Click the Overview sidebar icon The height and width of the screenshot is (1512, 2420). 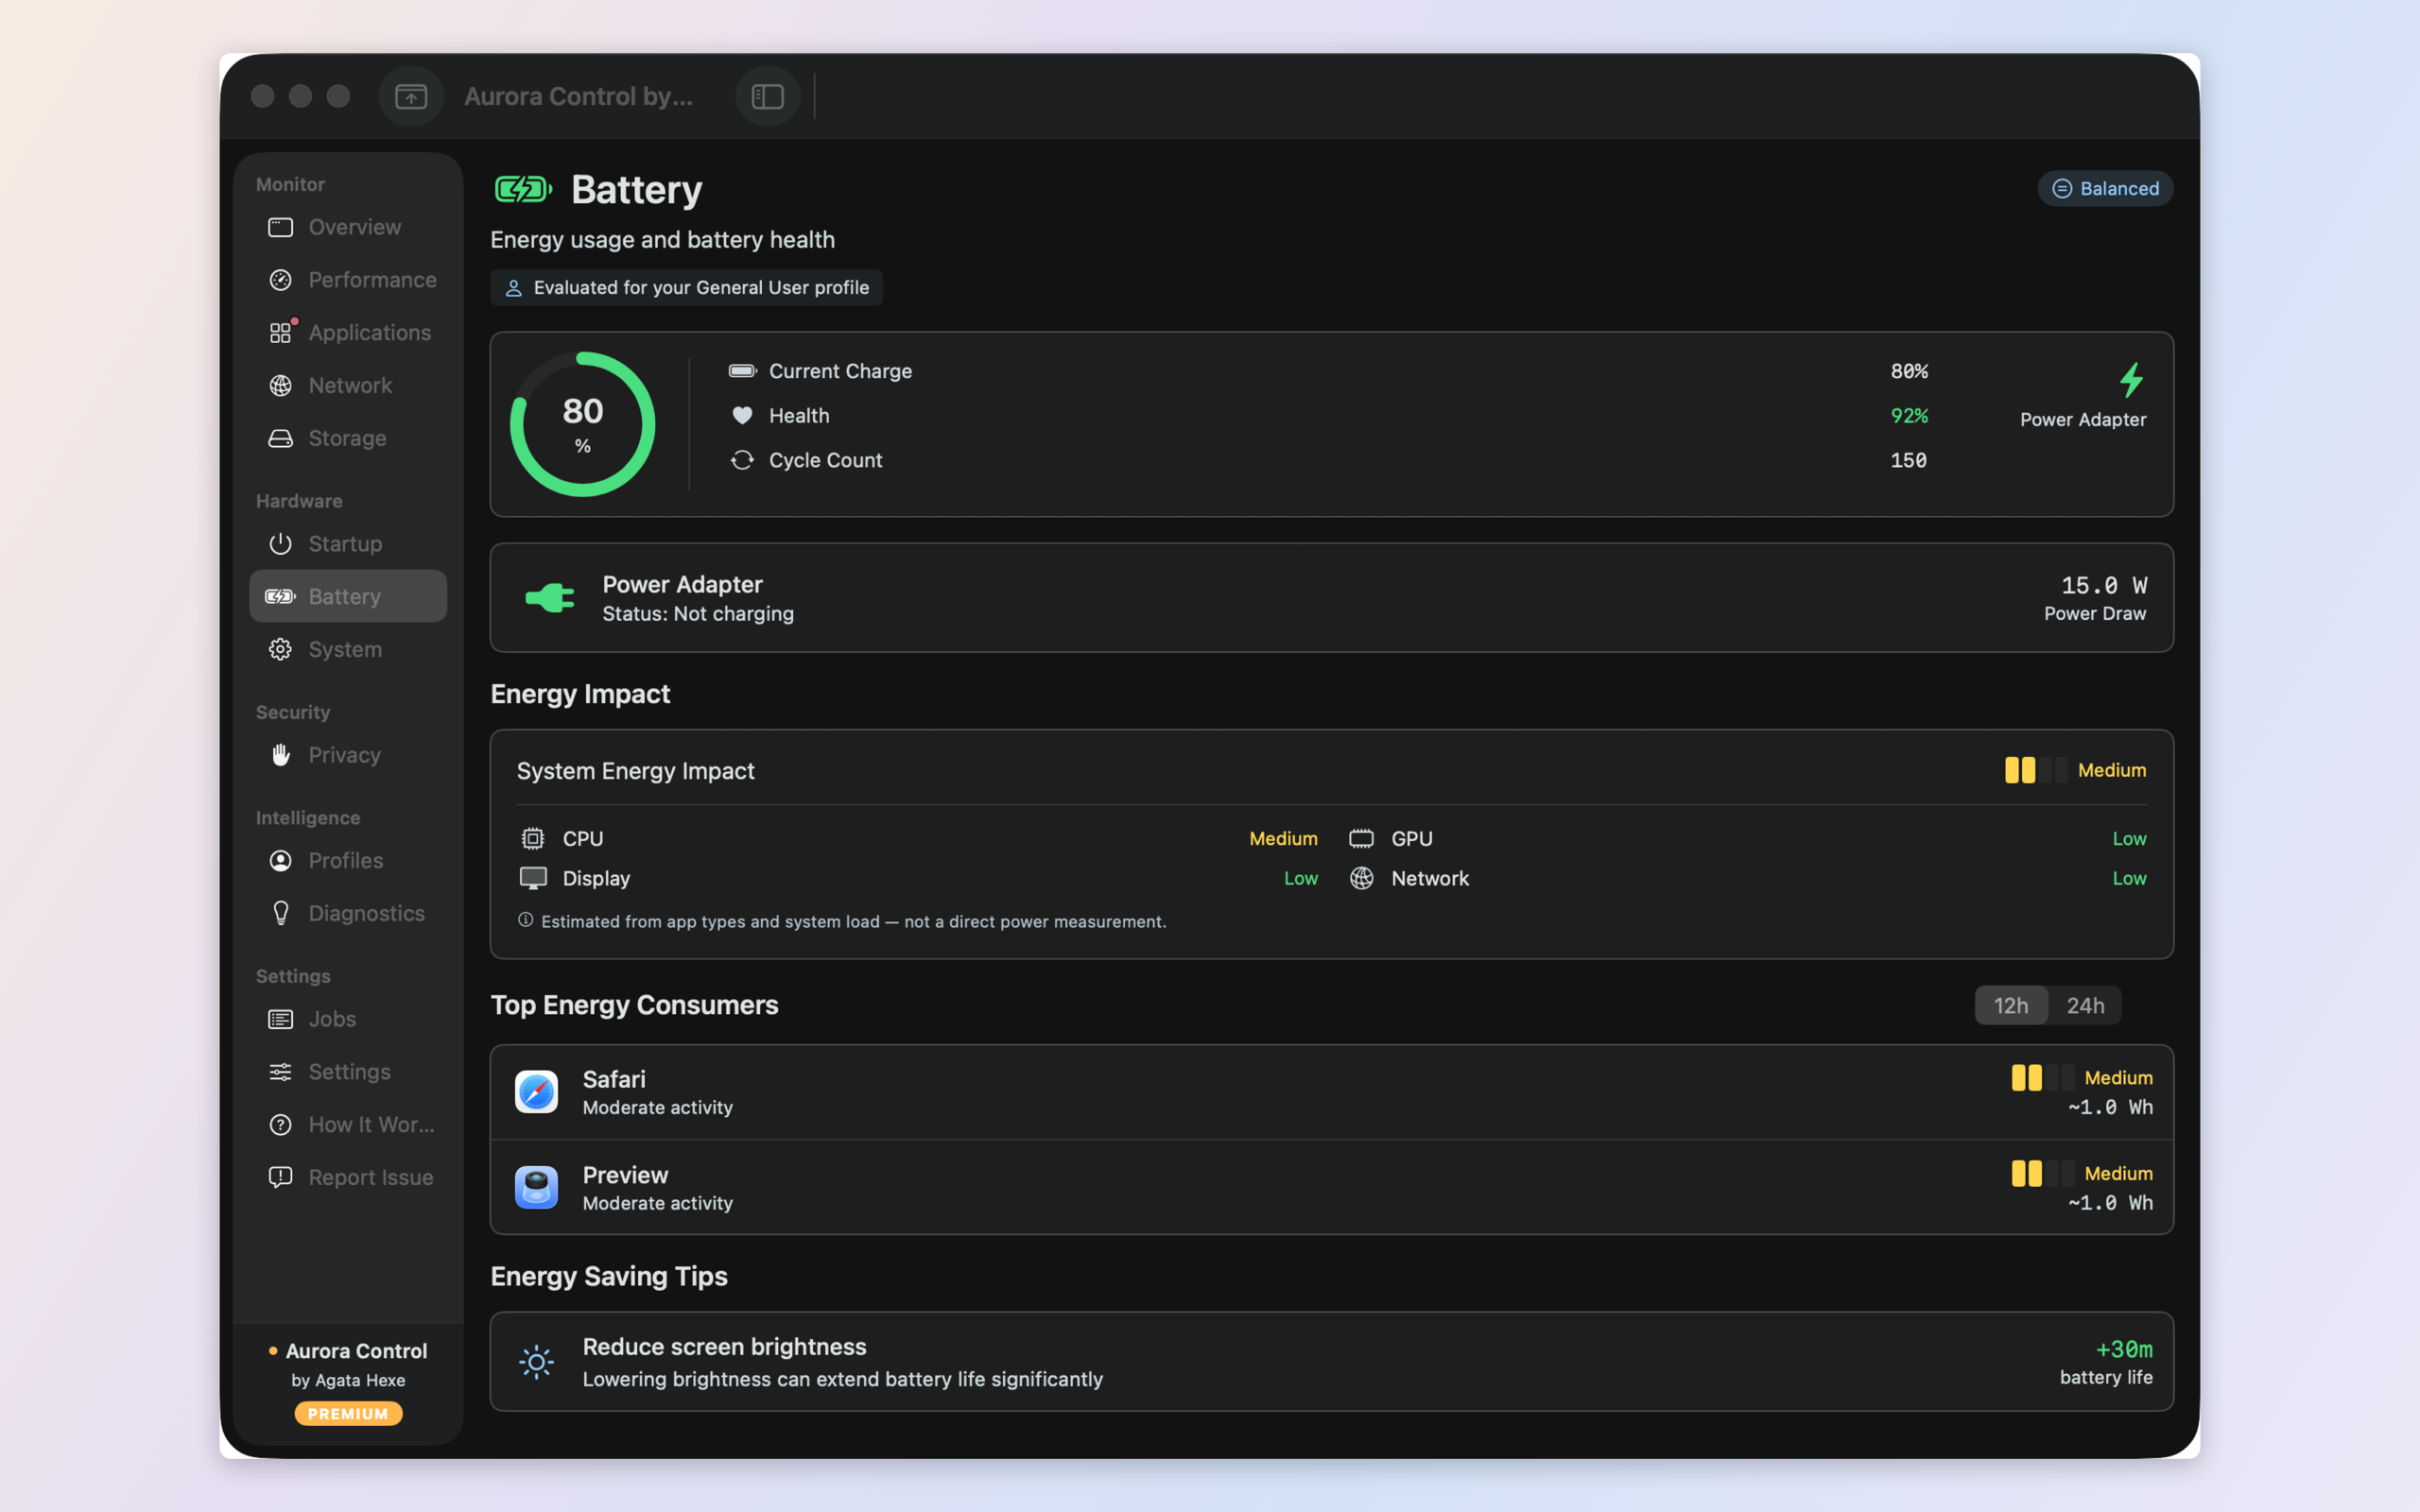[281, 228]
